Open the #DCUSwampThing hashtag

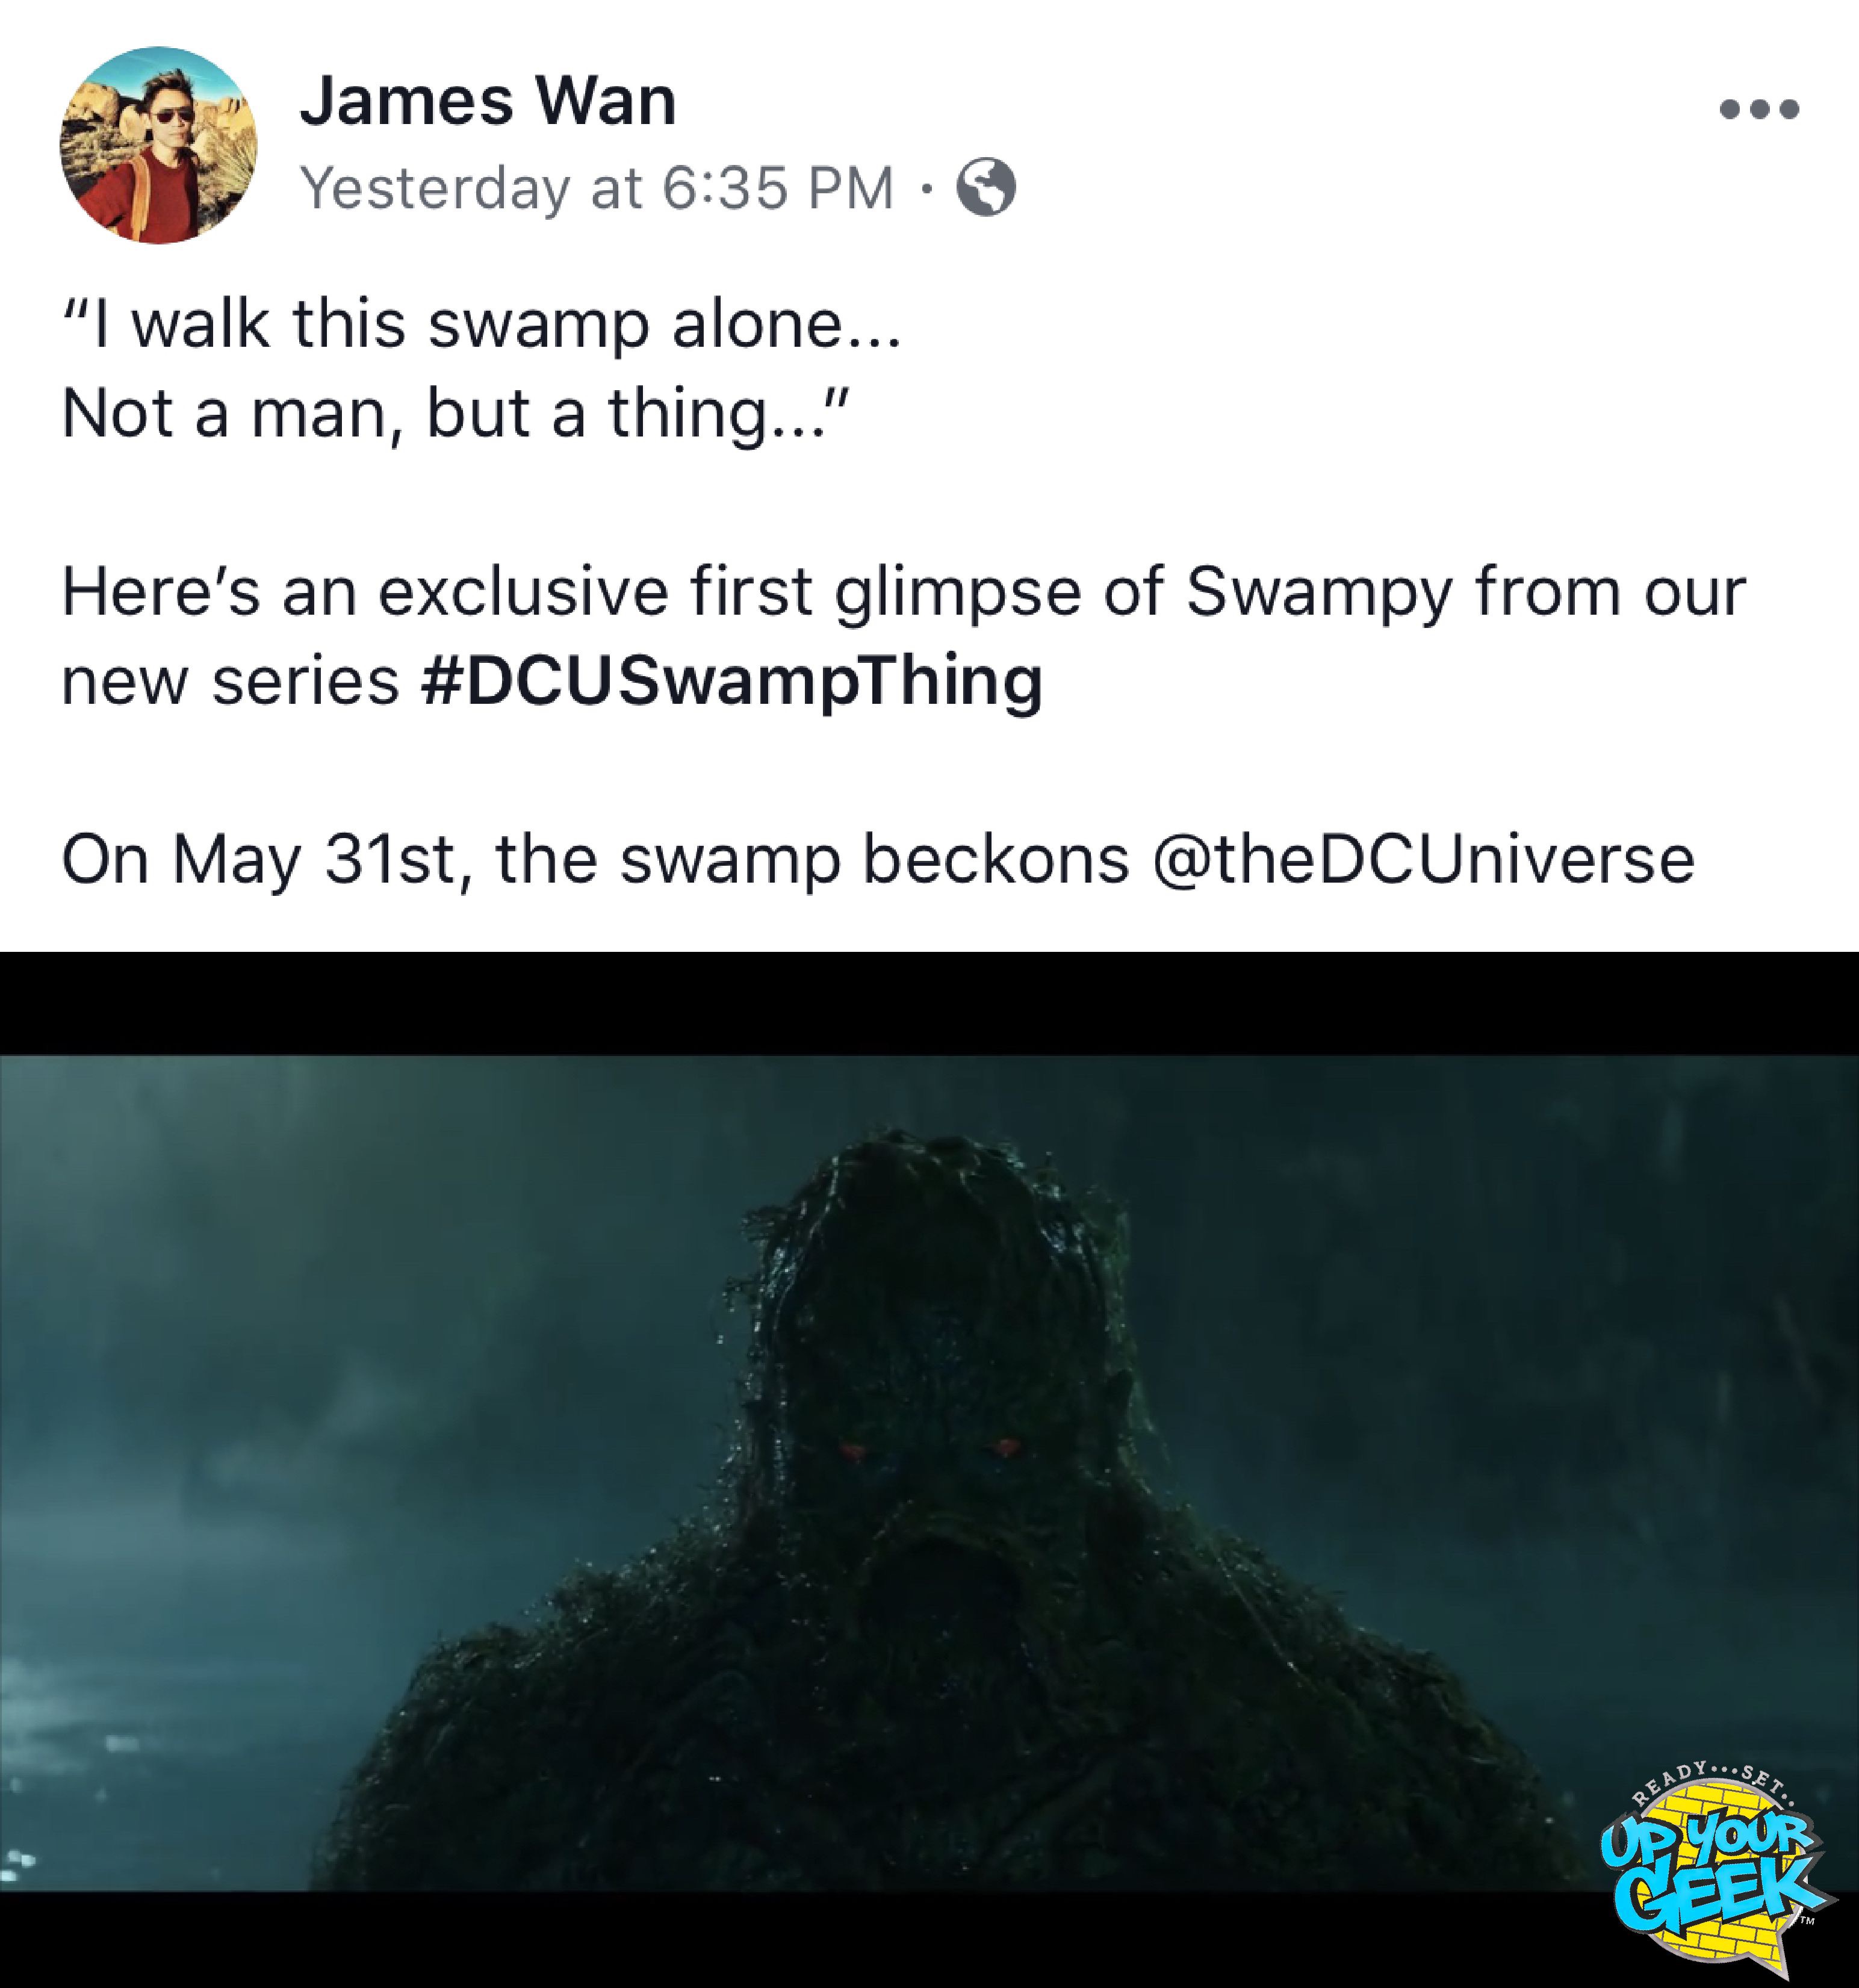[732, 681]
